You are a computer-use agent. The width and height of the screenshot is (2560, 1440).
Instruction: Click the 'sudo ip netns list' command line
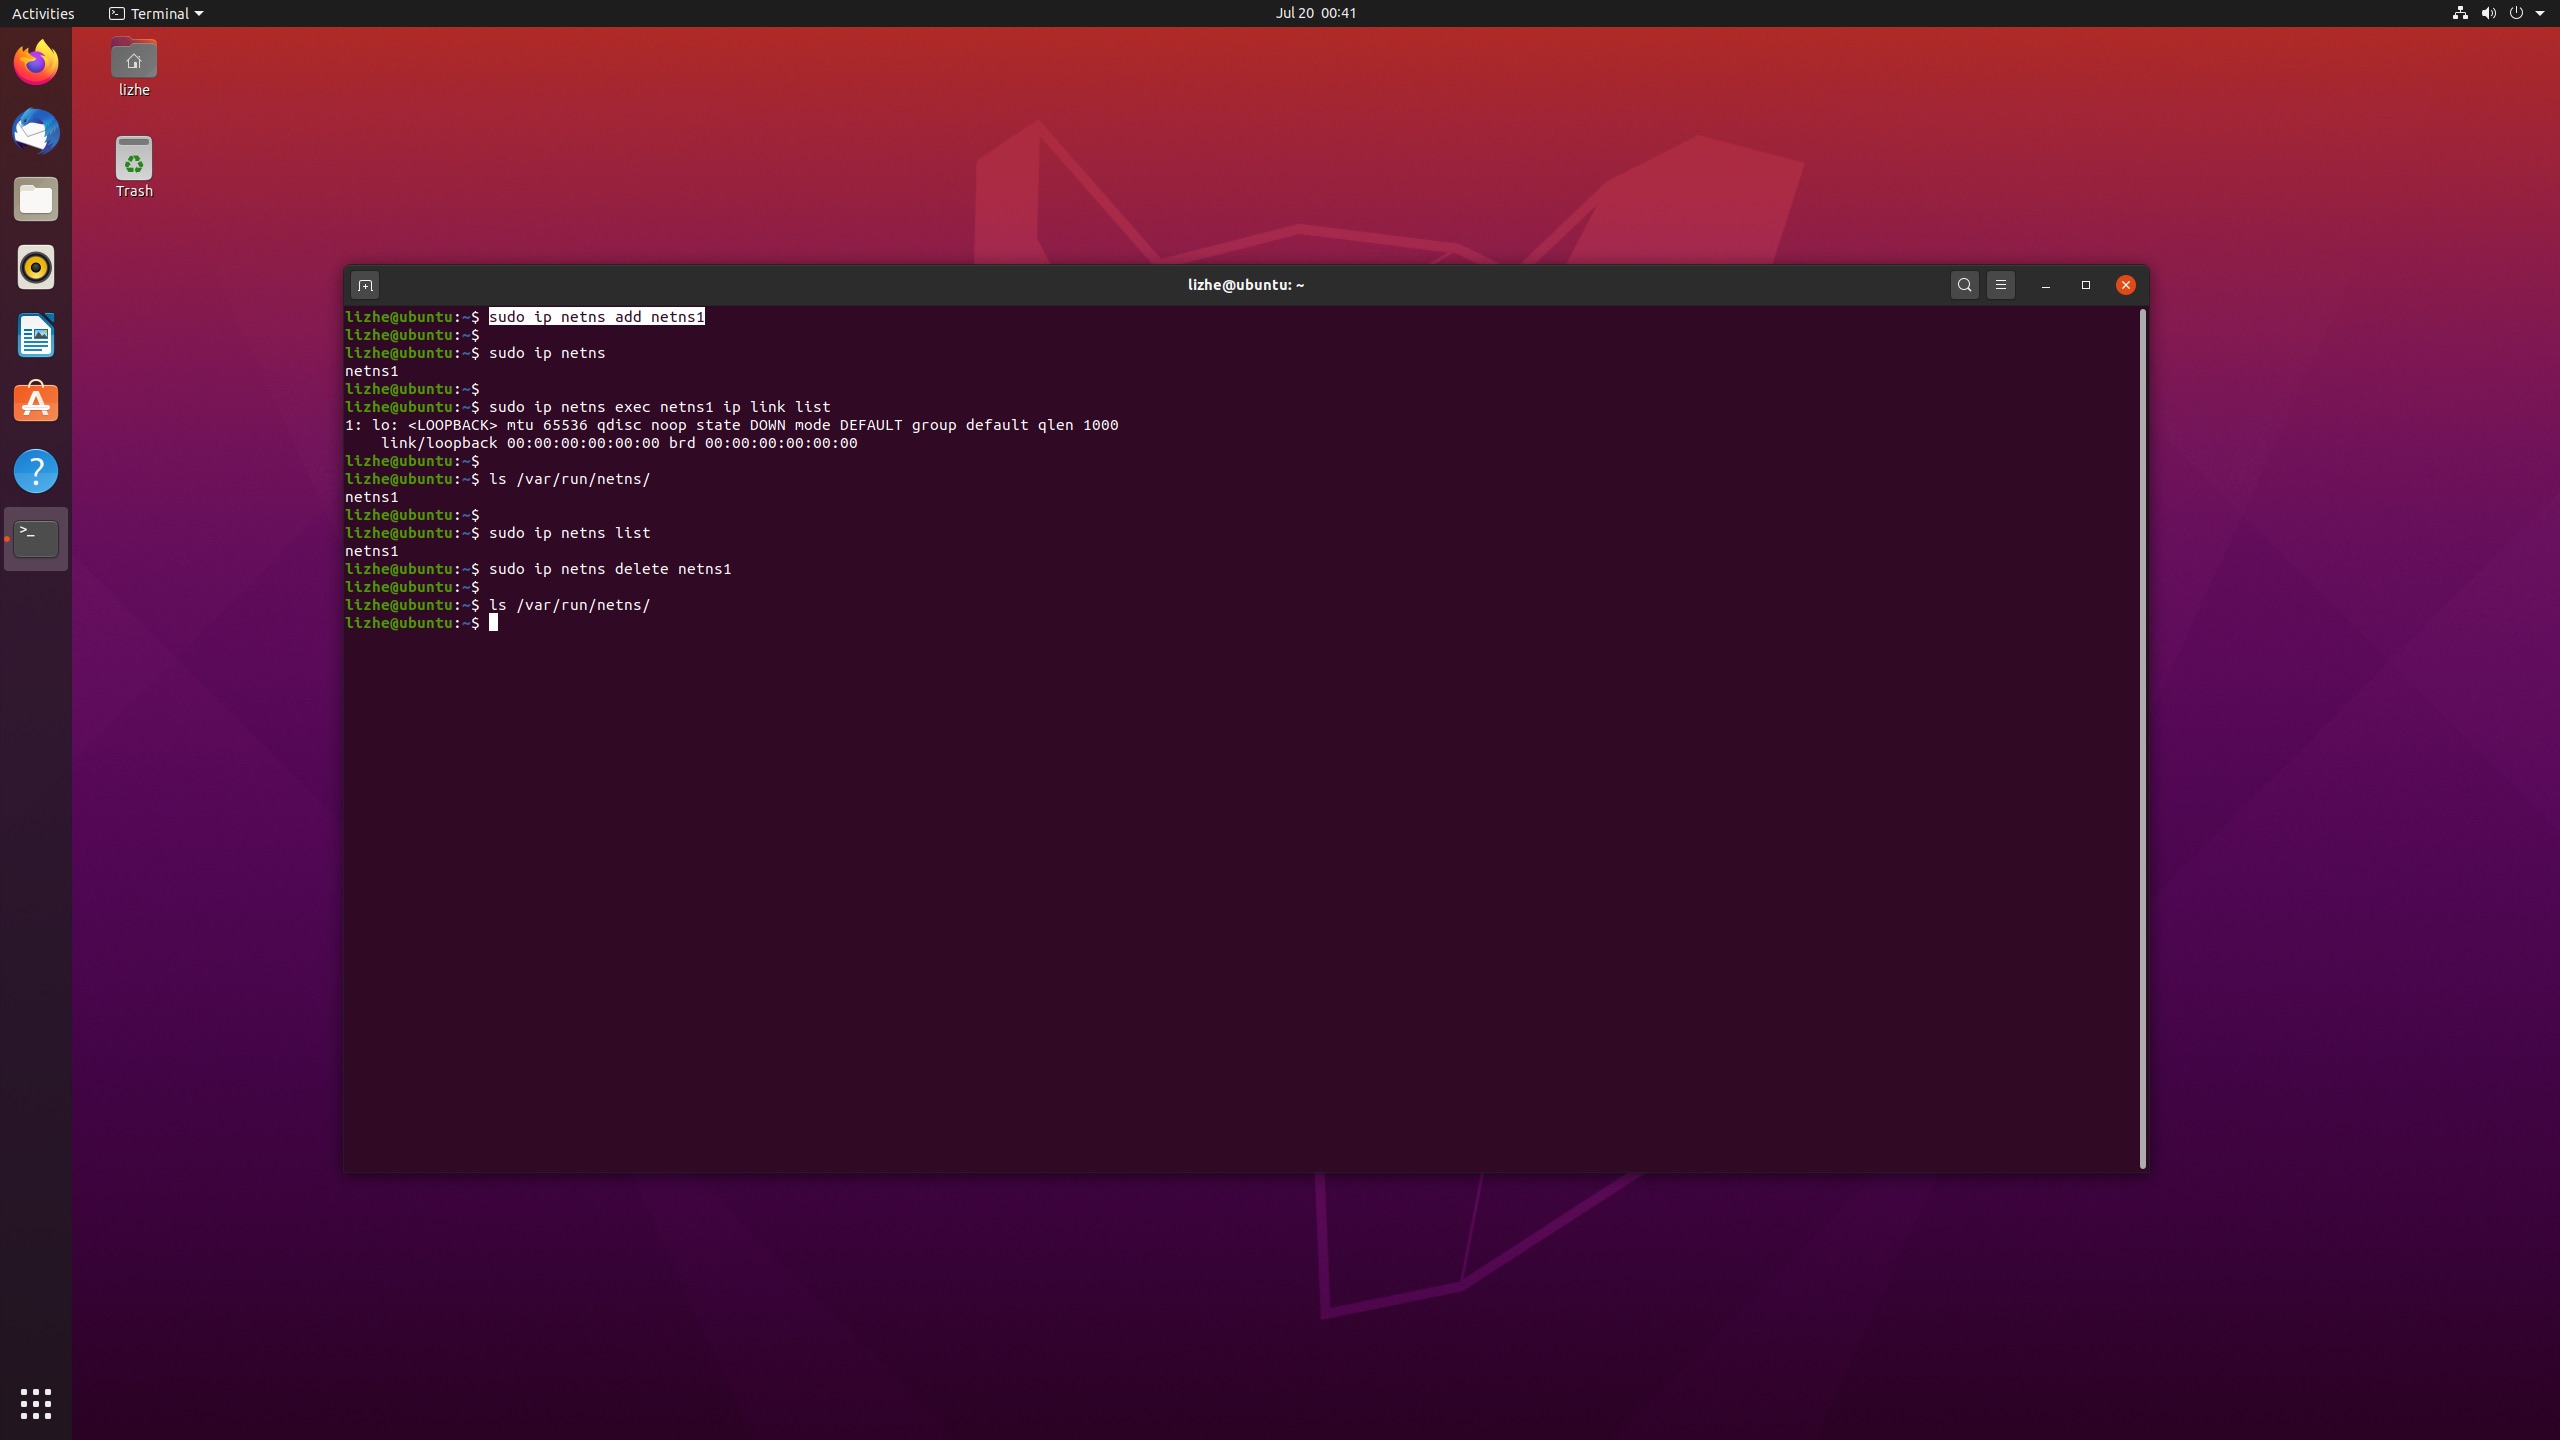coord(569,533)
